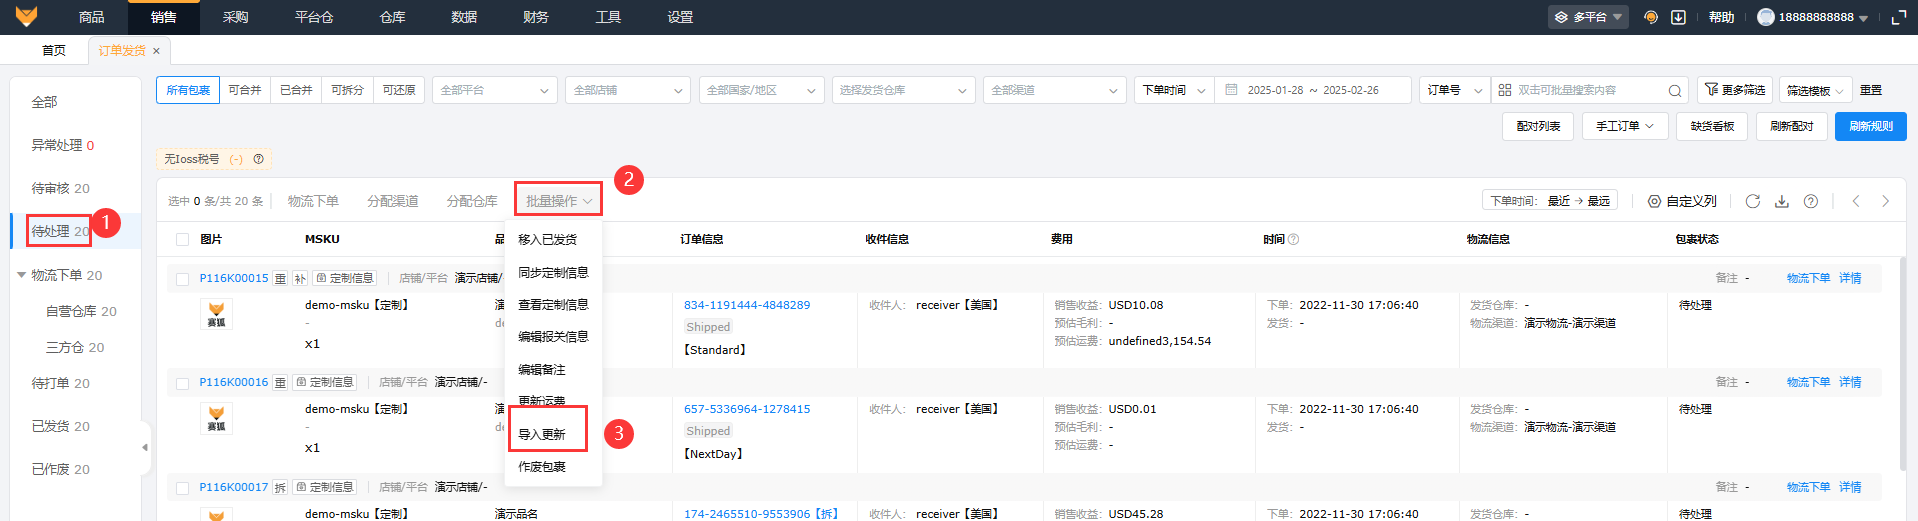Screen dimensions: 1918x521
Task: Check the box for package P116K00017
Action: point(182,488)
